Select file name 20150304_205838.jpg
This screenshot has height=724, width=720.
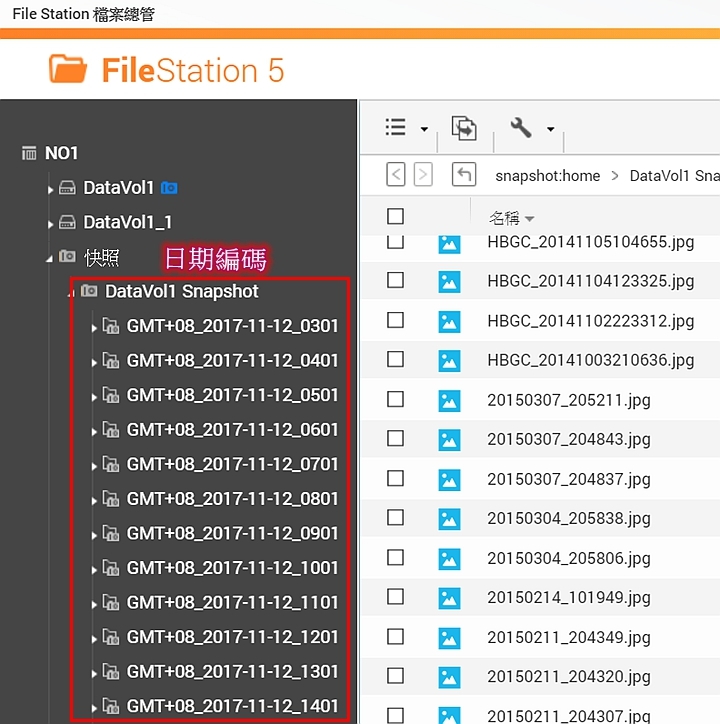click(x=569, y=519)
